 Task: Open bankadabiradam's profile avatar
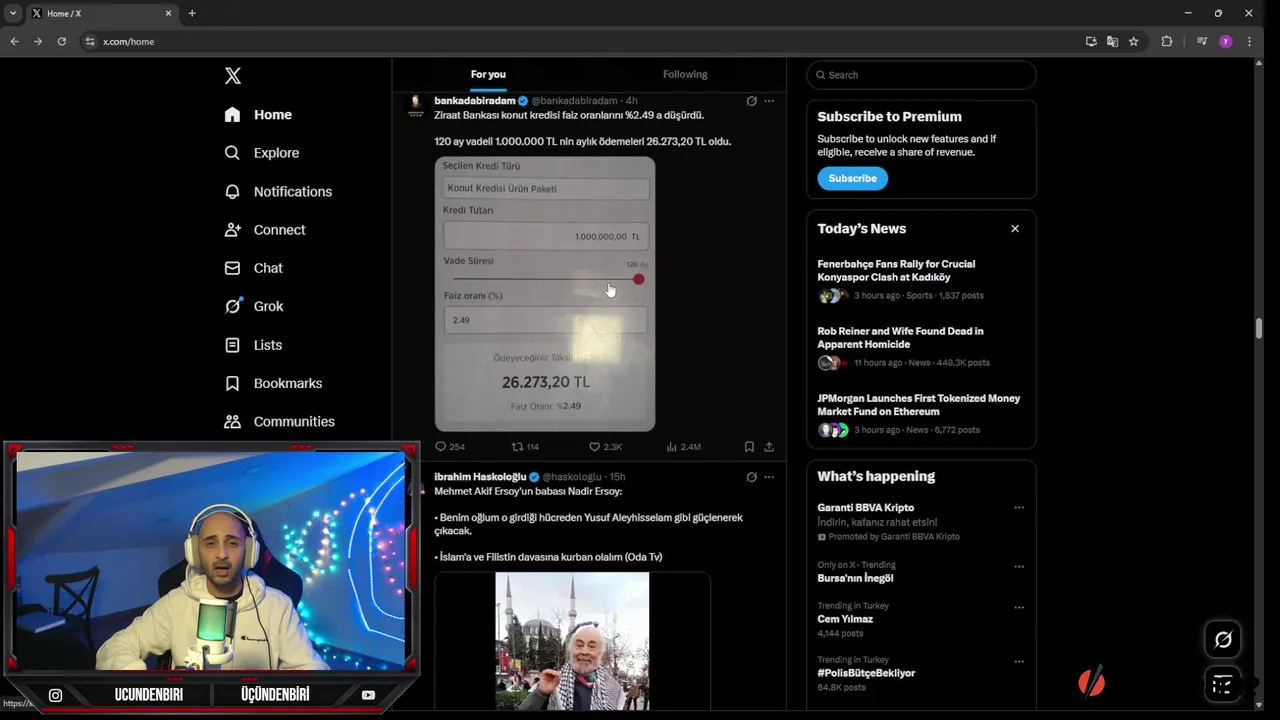(415, 106)
